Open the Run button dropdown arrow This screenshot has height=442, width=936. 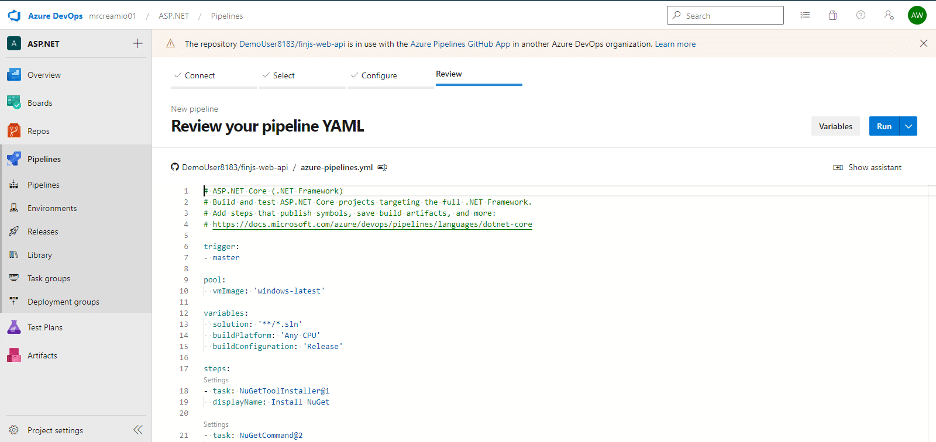point(909,127)
